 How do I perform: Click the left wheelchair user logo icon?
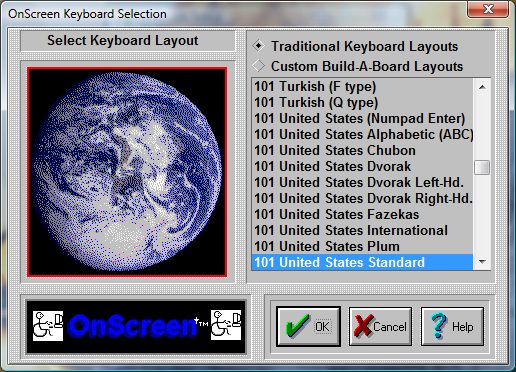[x=48, y=326]
